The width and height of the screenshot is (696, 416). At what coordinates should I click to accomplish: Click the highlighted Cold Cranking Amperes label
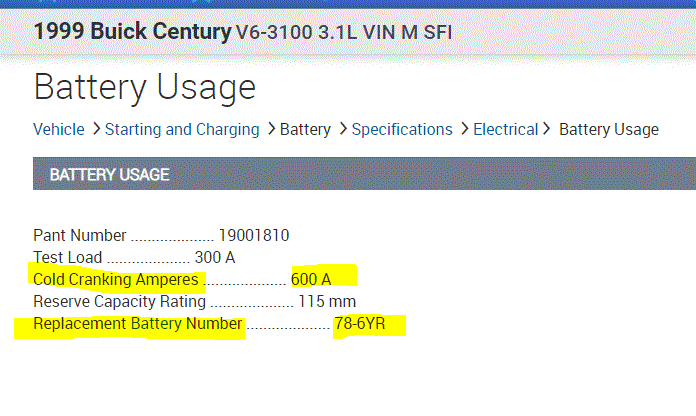116,279
